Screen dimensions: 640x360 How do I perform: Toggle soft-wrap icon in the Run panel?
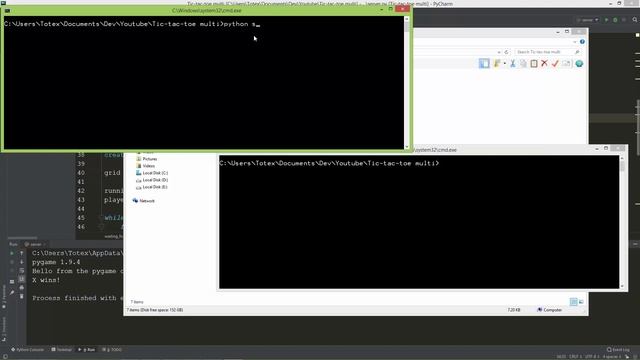(x=22, y=271)
